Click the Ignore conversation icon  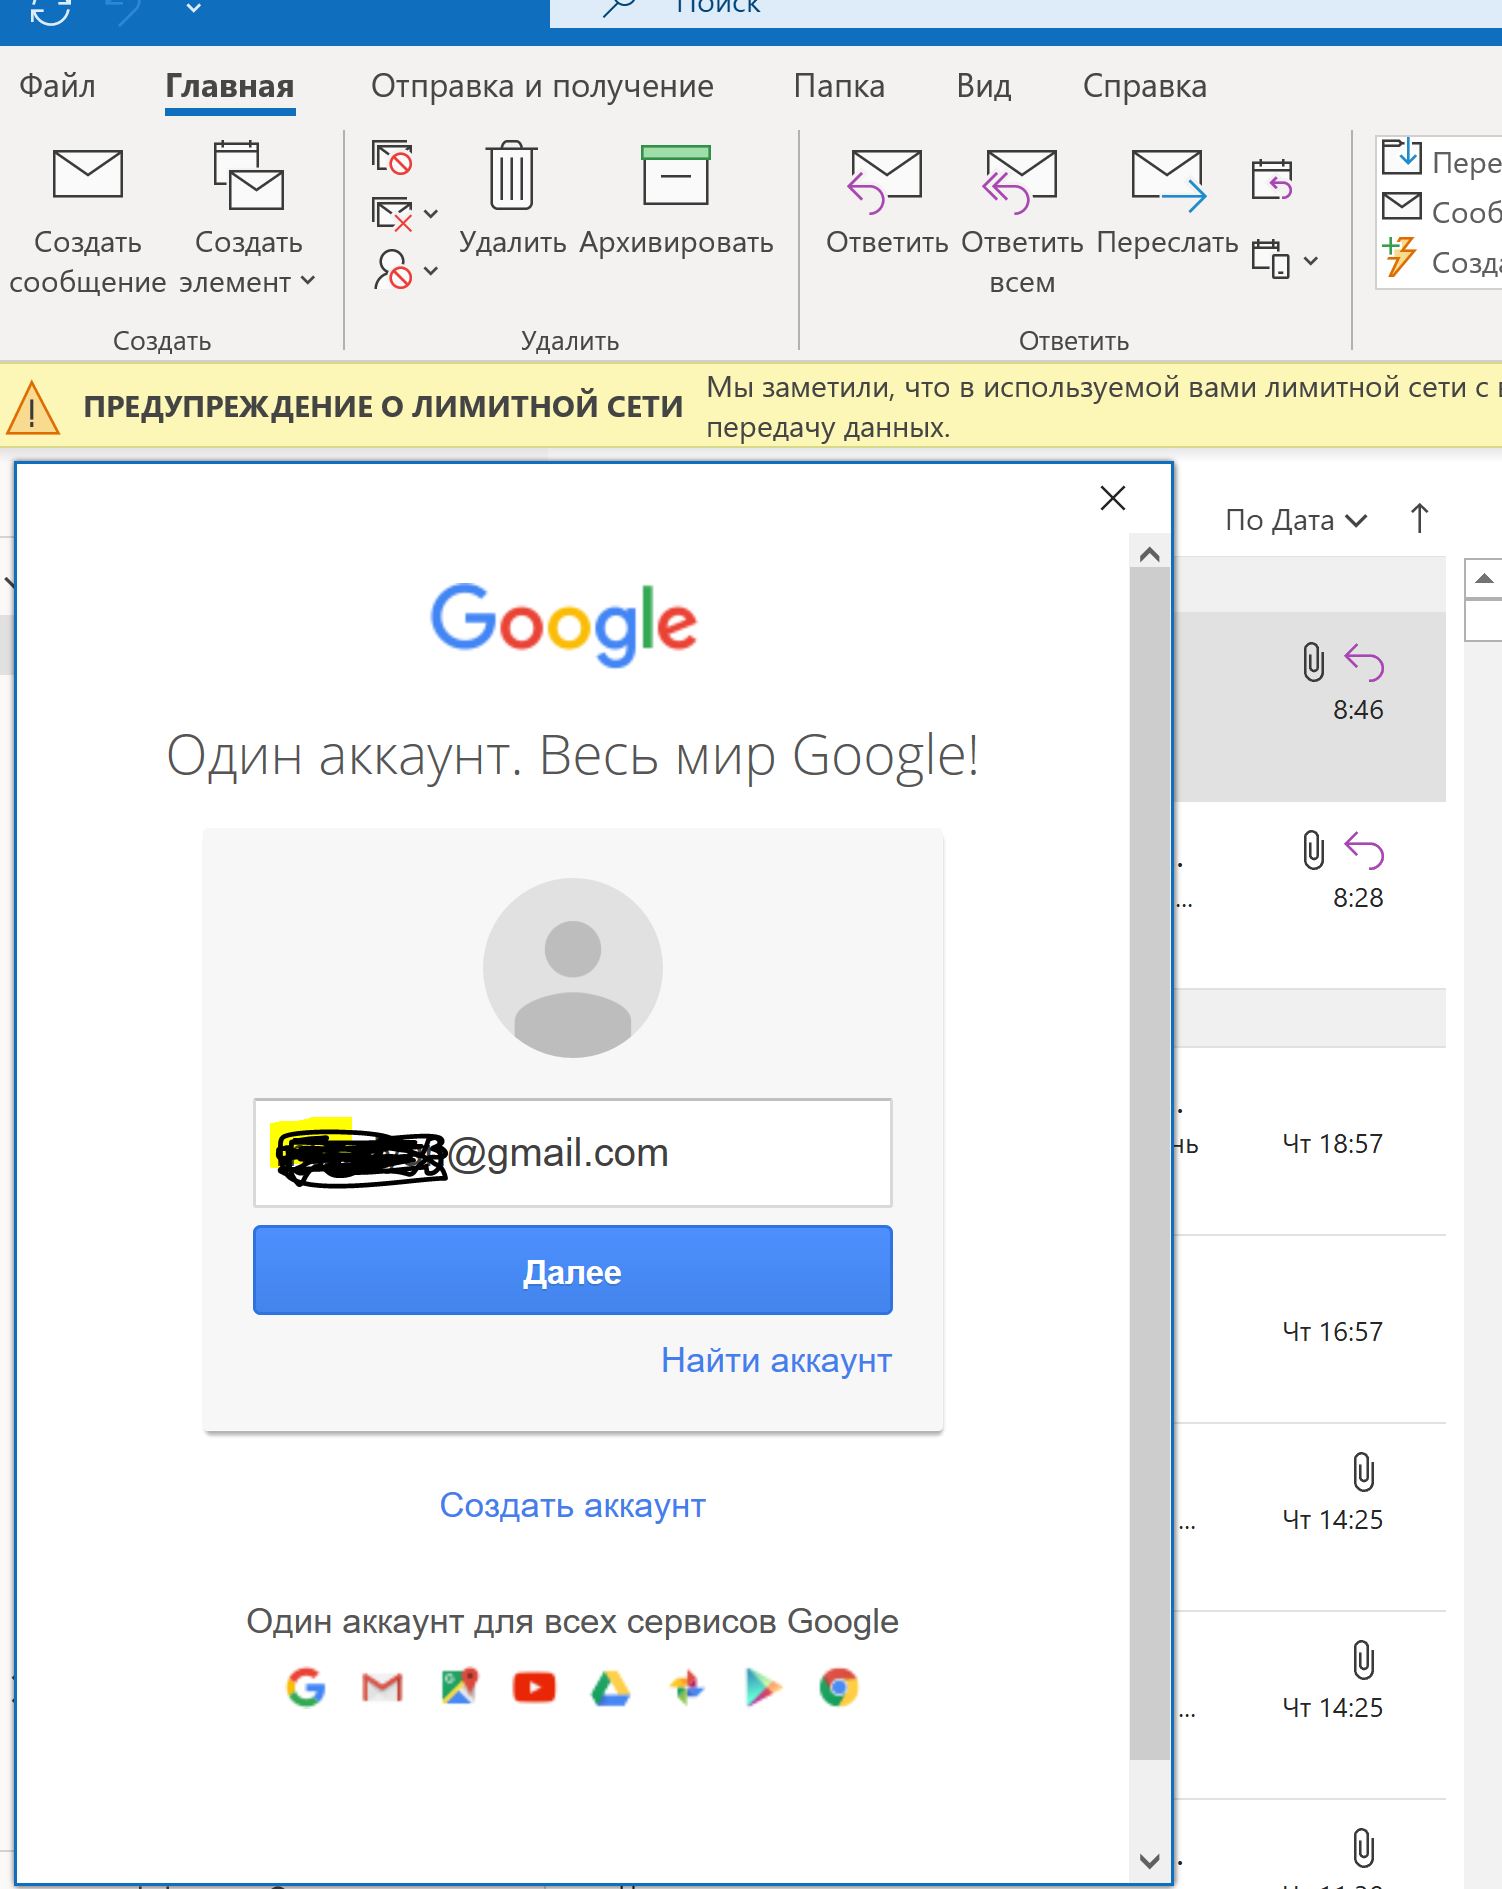point(392,157)
